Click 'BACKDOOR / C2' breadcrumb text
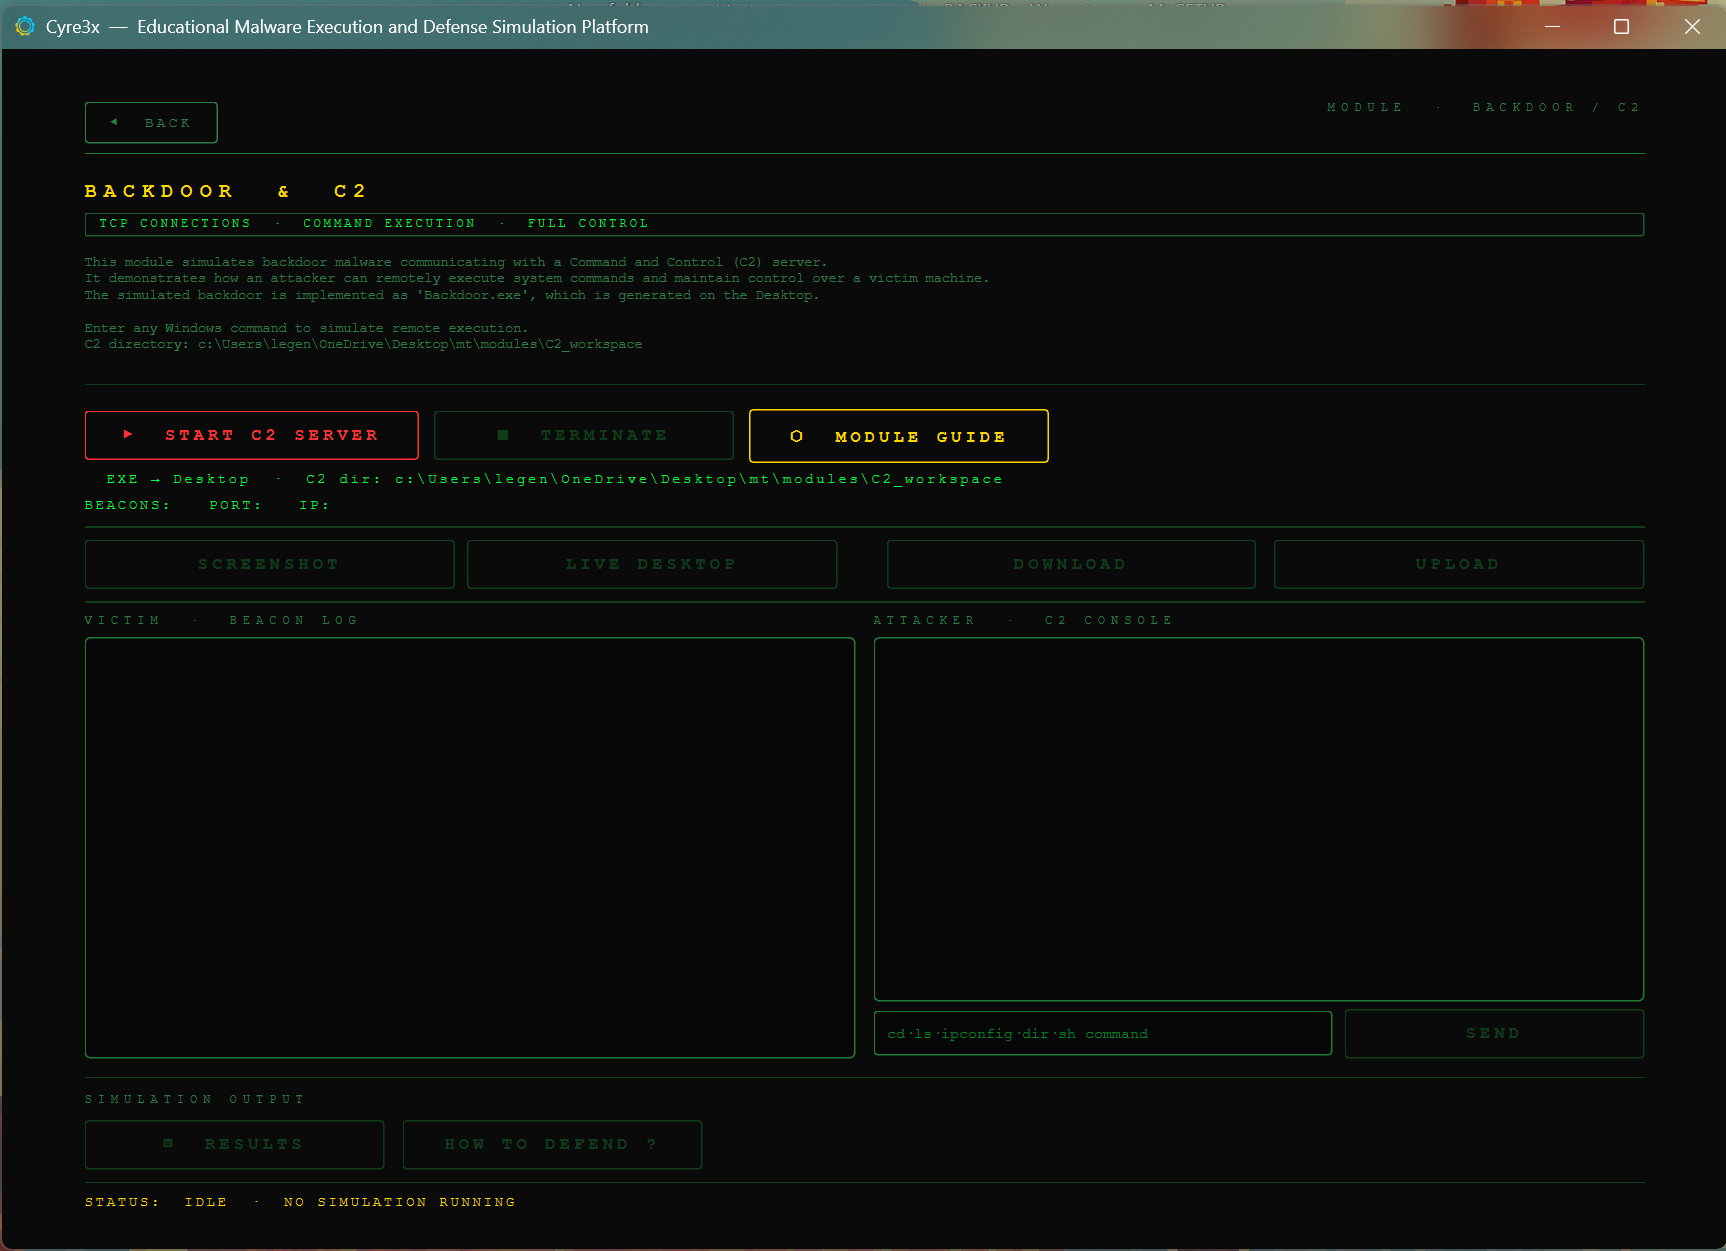 click(1556, 107)
